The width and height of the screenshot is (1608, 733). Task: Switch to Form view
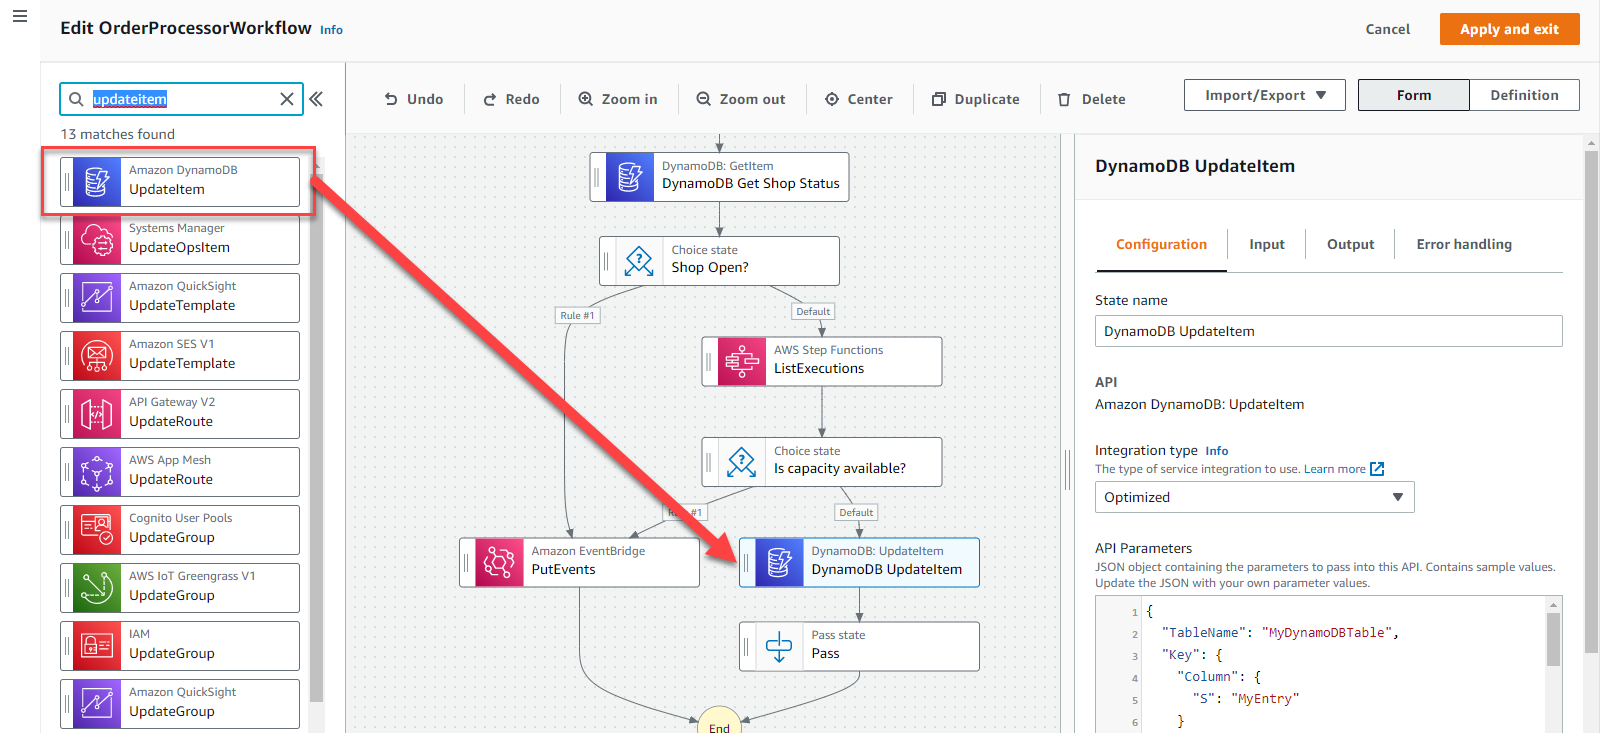click(1414, 95)
